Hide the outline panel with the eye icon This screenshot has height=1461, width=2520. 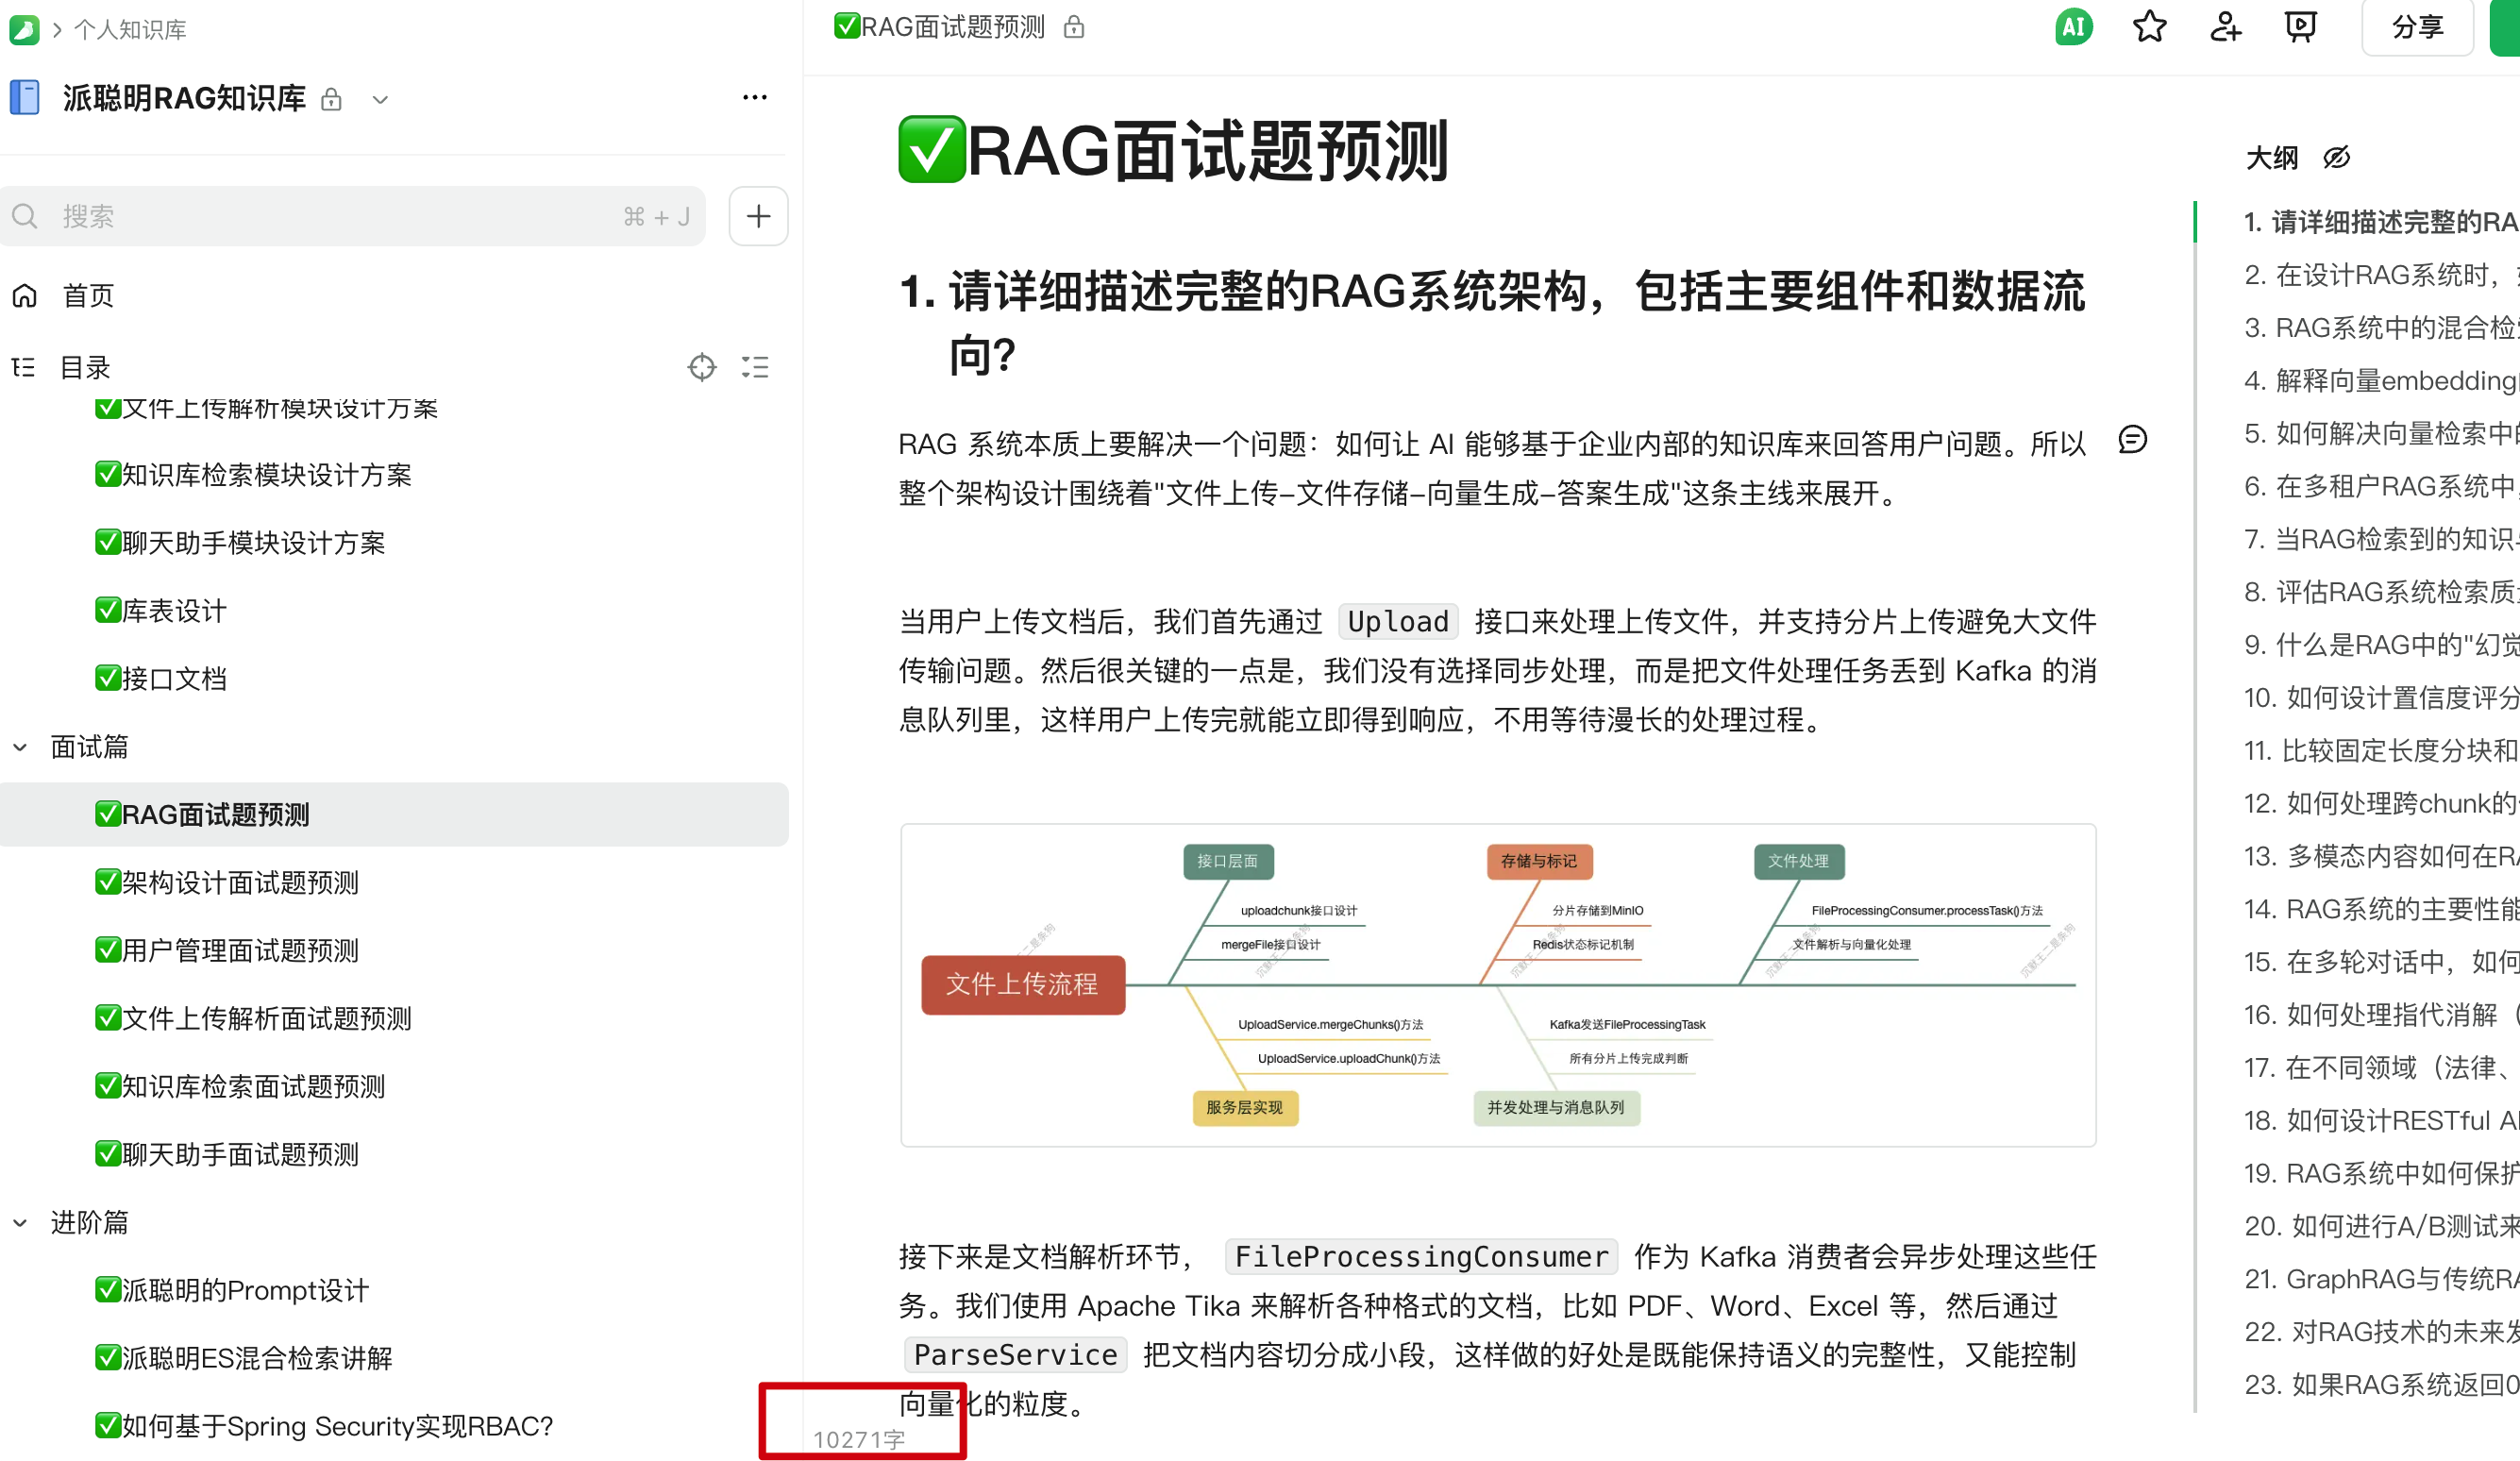click(2336, 157)
